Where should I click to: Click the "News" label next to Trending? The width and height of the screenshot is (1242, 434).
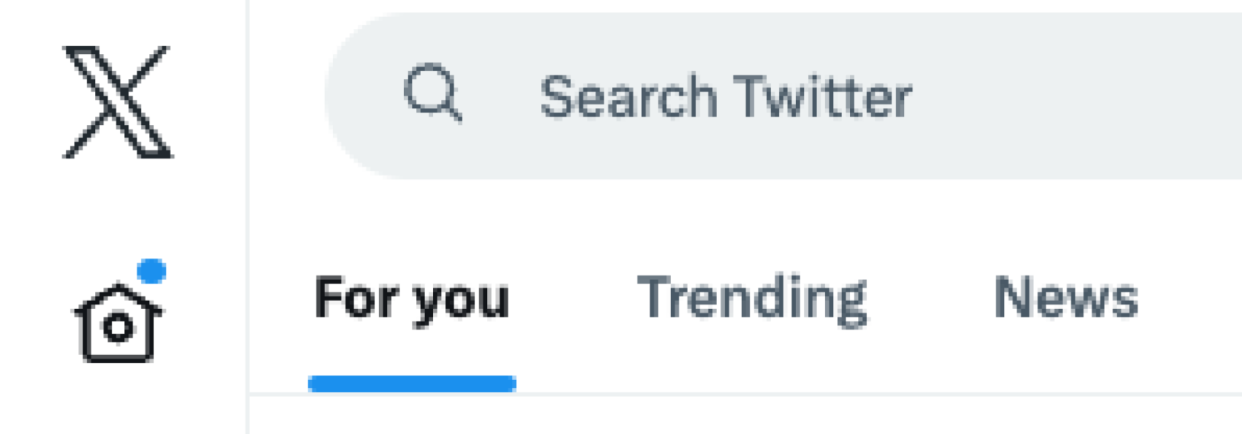1065,298
